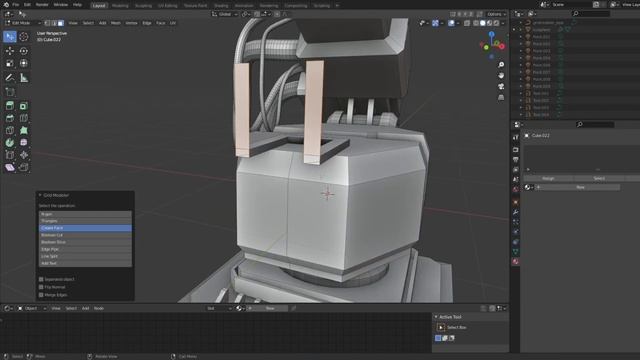This screenshot has height=360, width=640.
Task: Open the Modifiers wrench properties tab
Action: pos(516,212)
